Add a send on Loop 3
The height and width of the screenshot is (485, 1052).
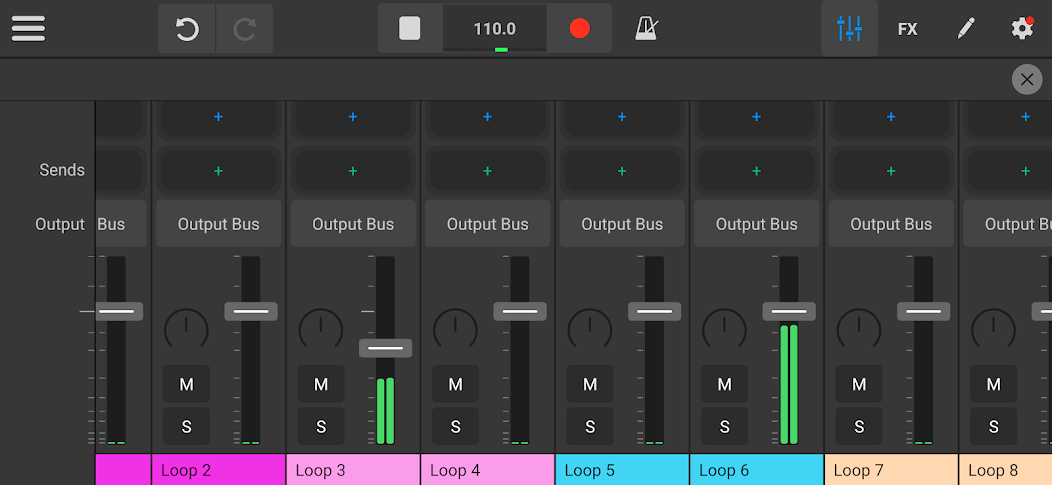pyautogui.click(x=353, y=170)
